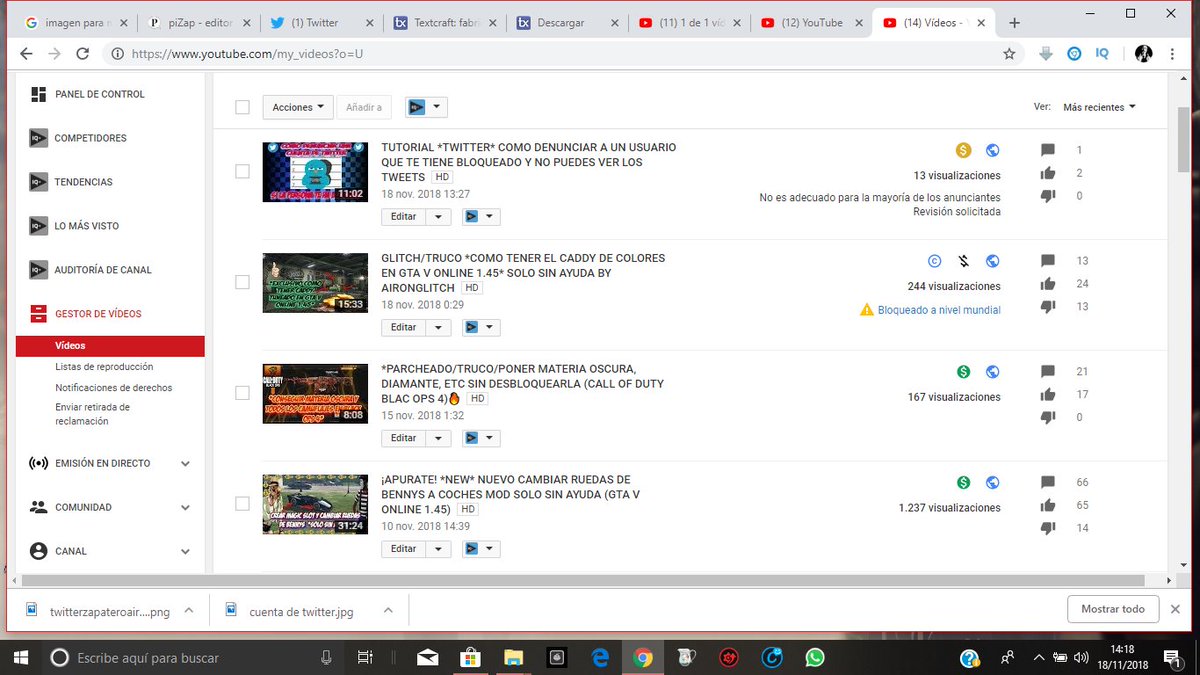The width and height of the screenshot is (1200, 675).
Task: Open the ¡APURATE! Bennys ruedas video title
Action: [510, 494]
